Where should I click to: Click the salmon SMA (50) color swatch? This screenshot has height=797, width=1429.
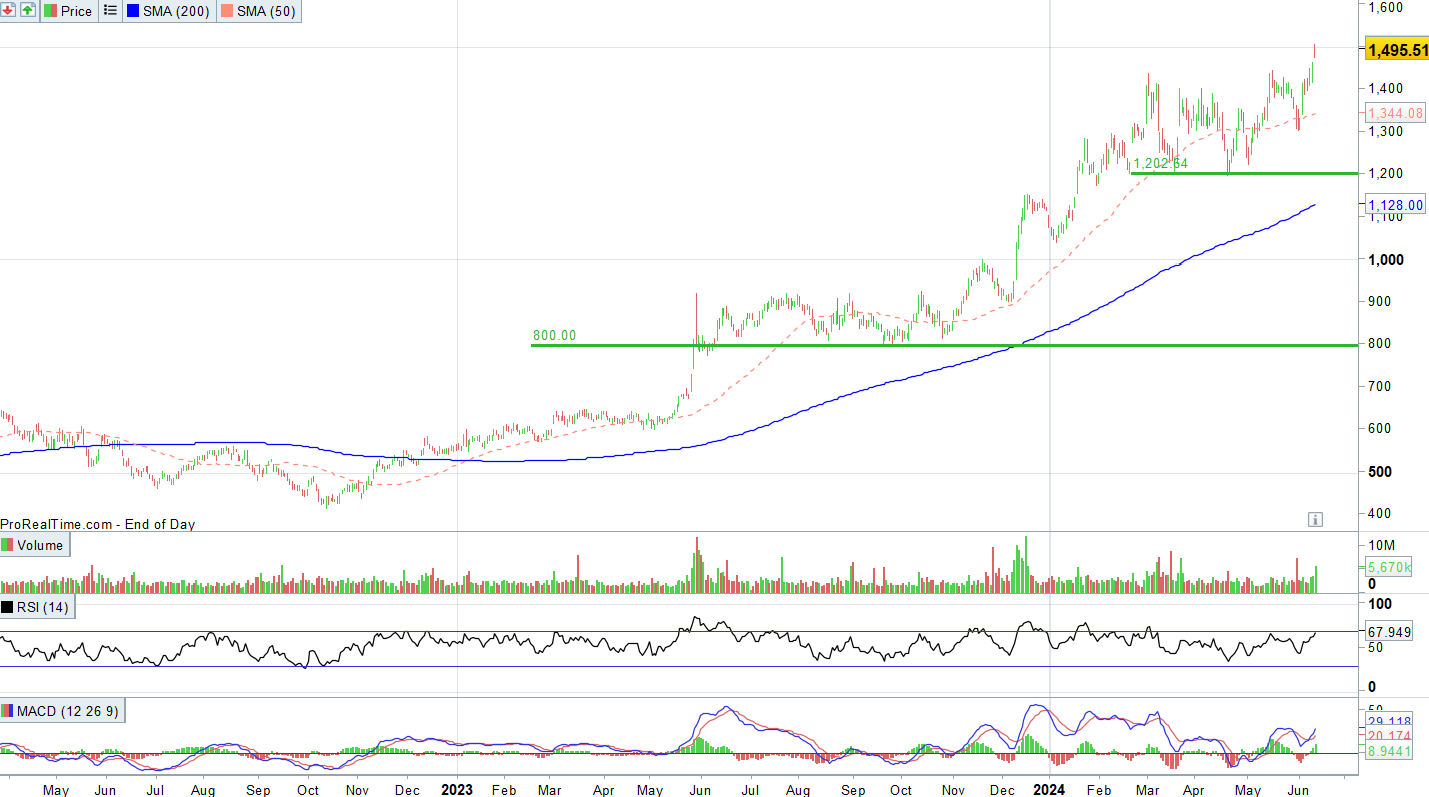(x=227, y=11)
